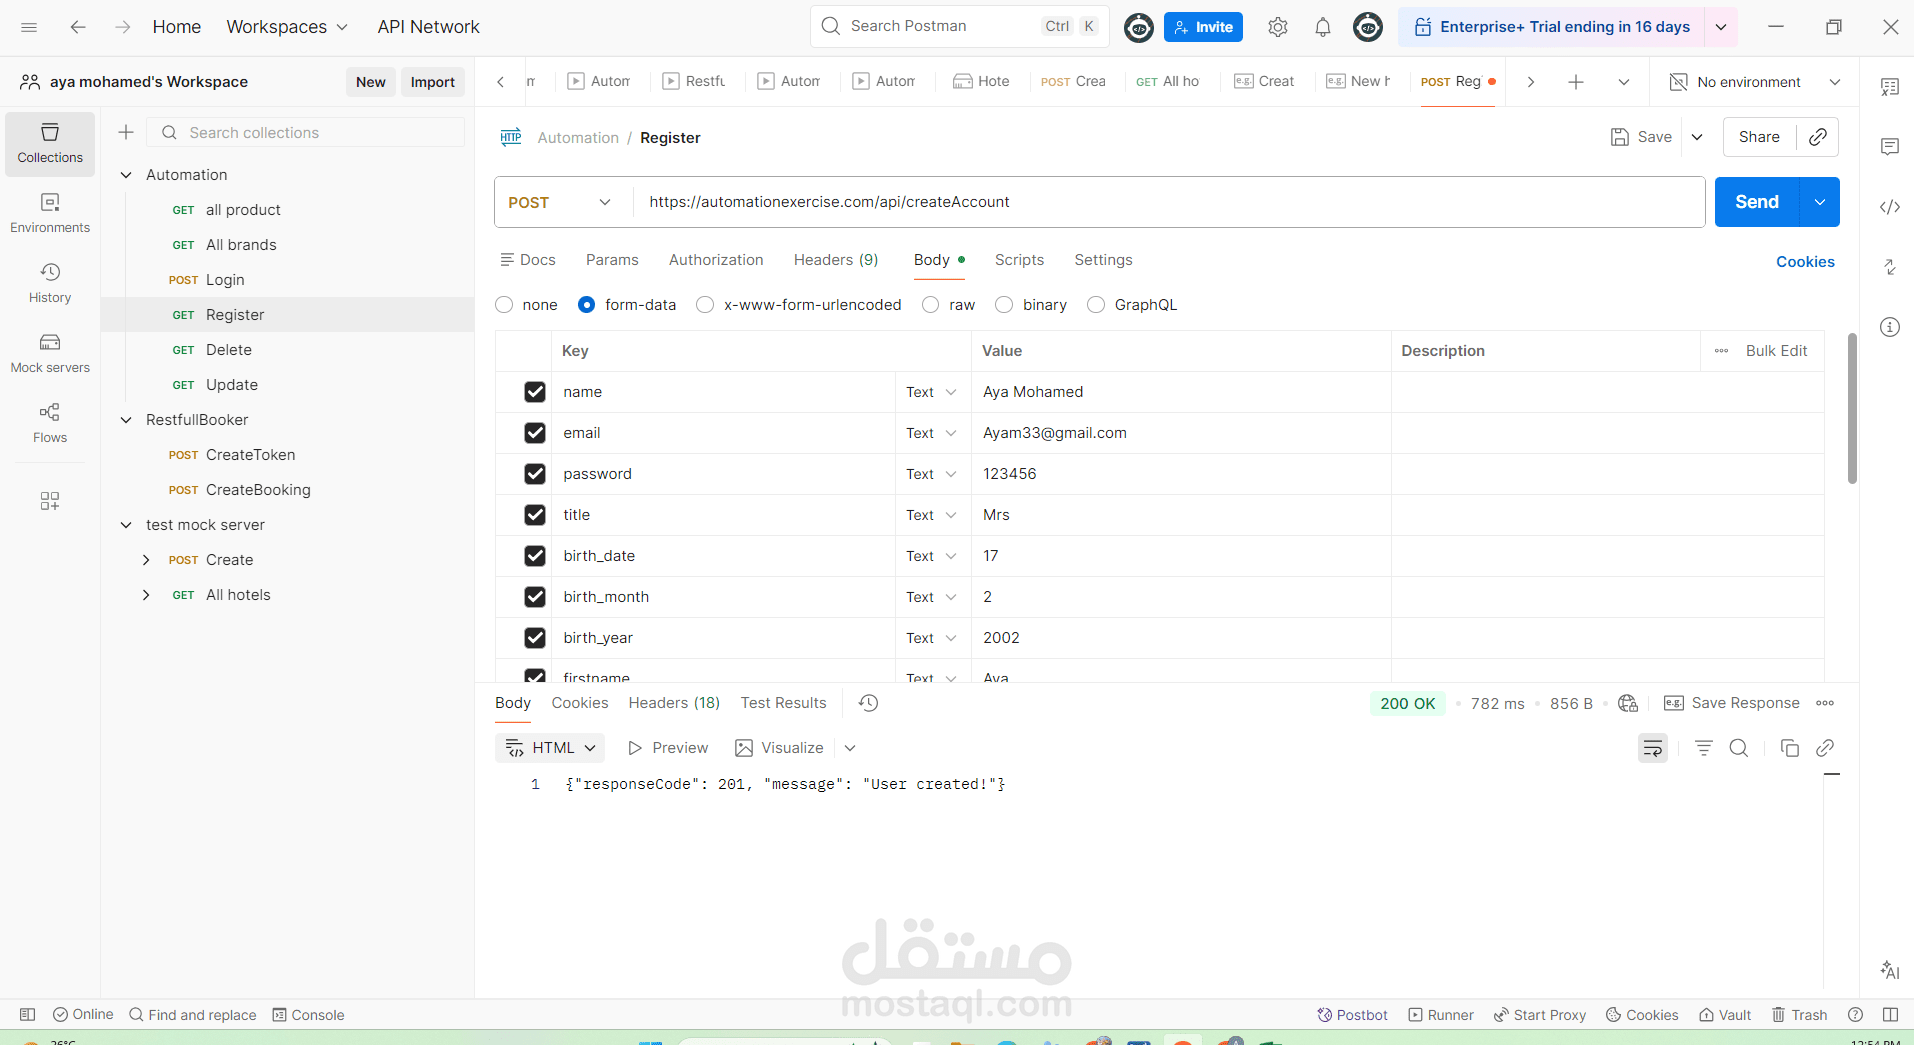The image size is (1914, 1045).
Task: Copy the response body
Action: (x=1790, y=748)
